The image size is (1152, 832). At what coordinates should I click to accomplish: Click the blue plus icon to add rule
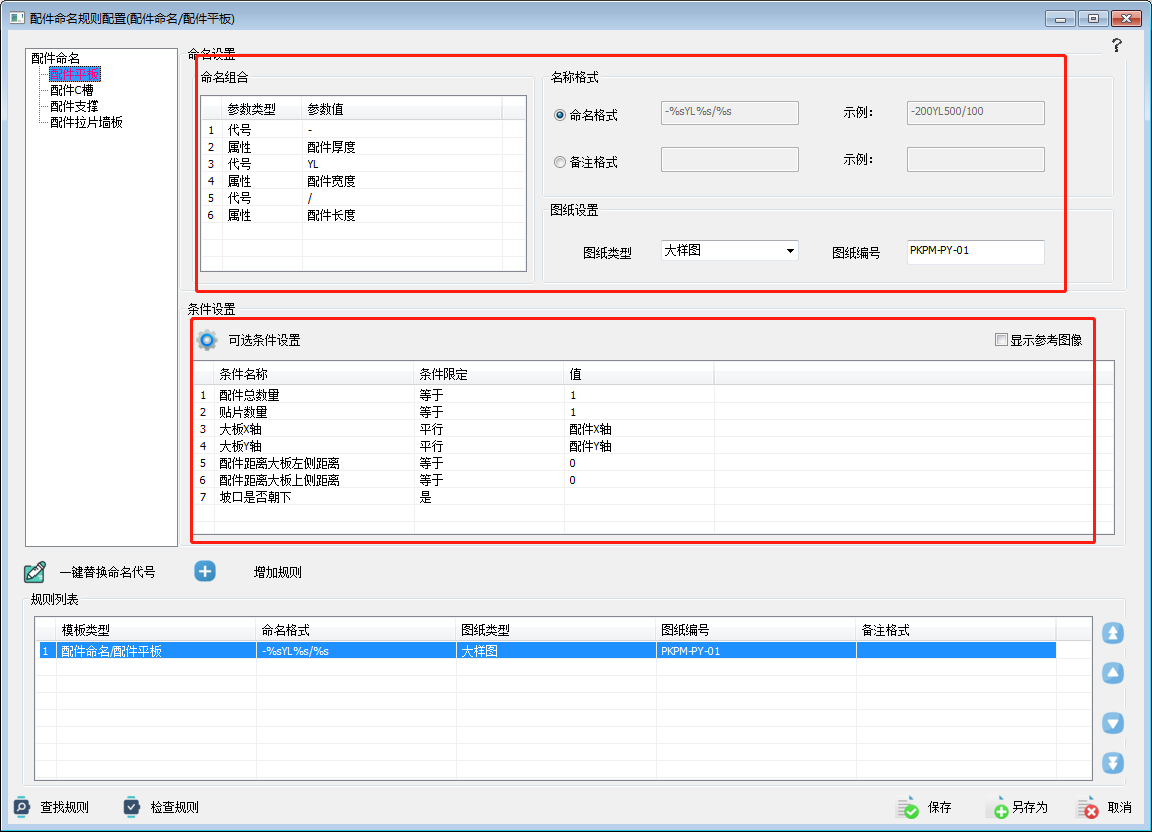point(205,572)
